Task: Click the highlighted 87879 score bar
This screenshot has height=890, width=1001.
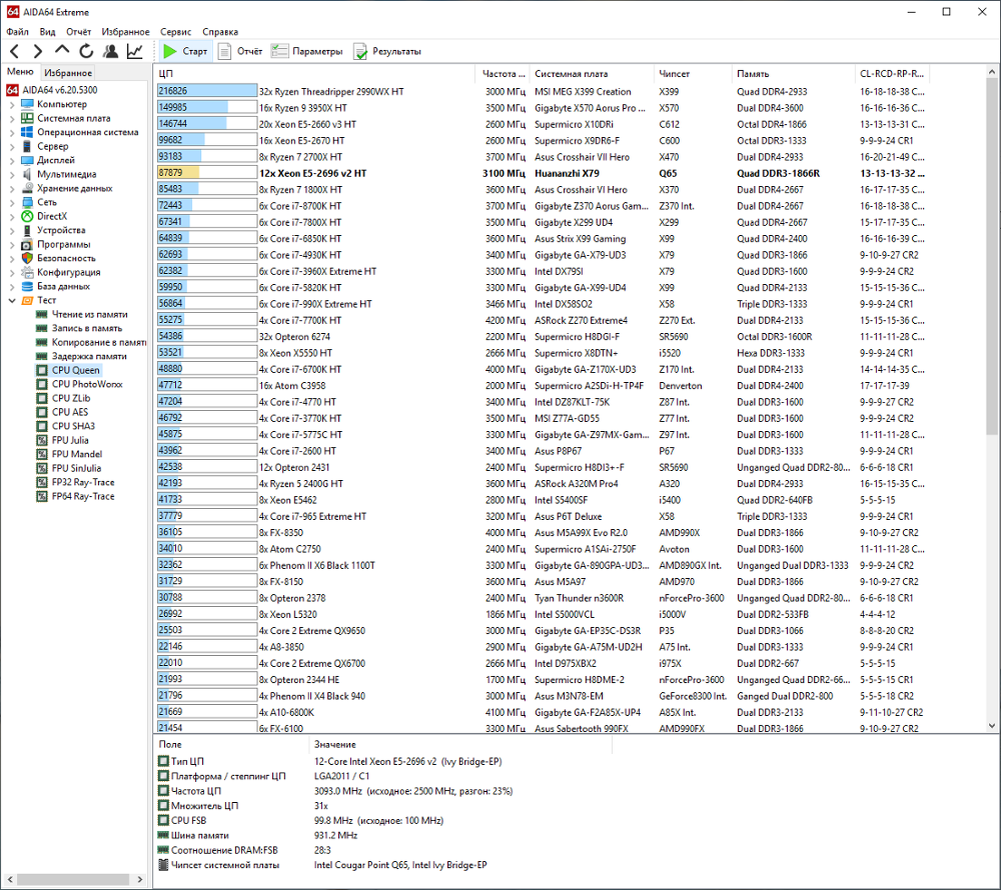Action: [207, 173]
